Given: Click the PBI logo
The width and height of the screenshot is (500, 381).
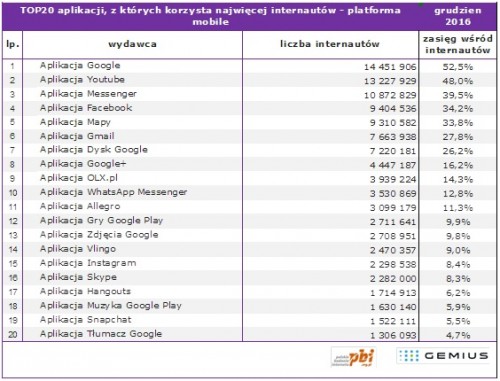Looking at the screenshot, I should coord(354,357).
